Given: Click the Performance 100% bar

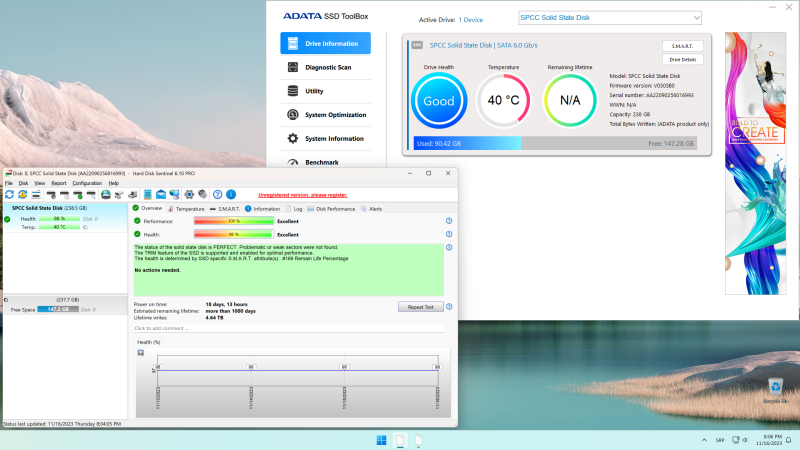Looking at the screenshot, I should (x=234, y=221).
